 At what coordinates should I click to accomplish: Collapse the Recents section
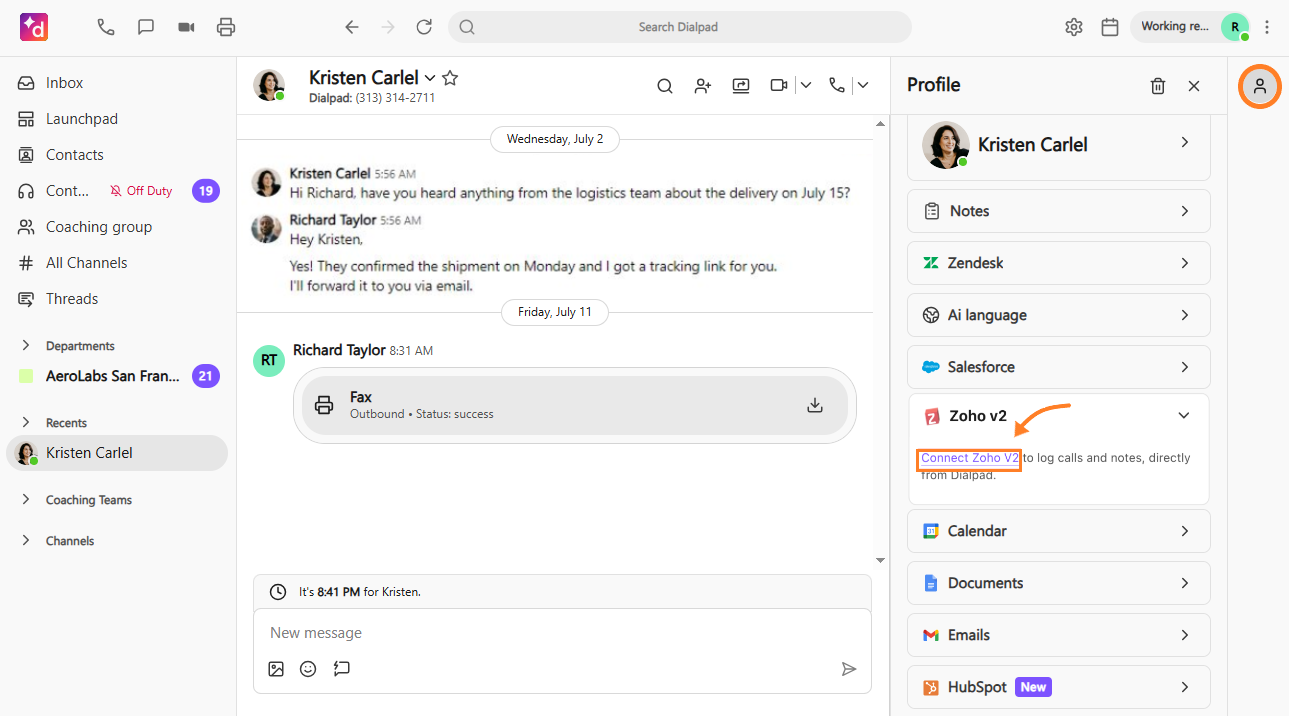pos(26,422)
